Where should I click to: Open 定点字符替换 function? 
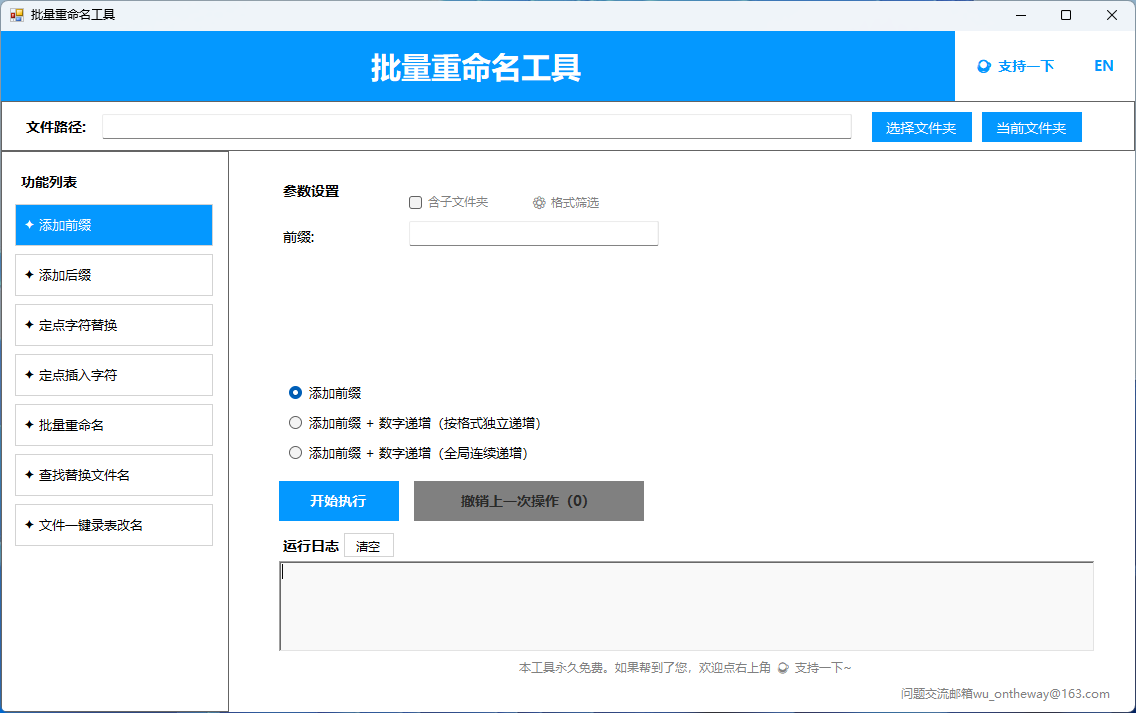coord(114,325)
